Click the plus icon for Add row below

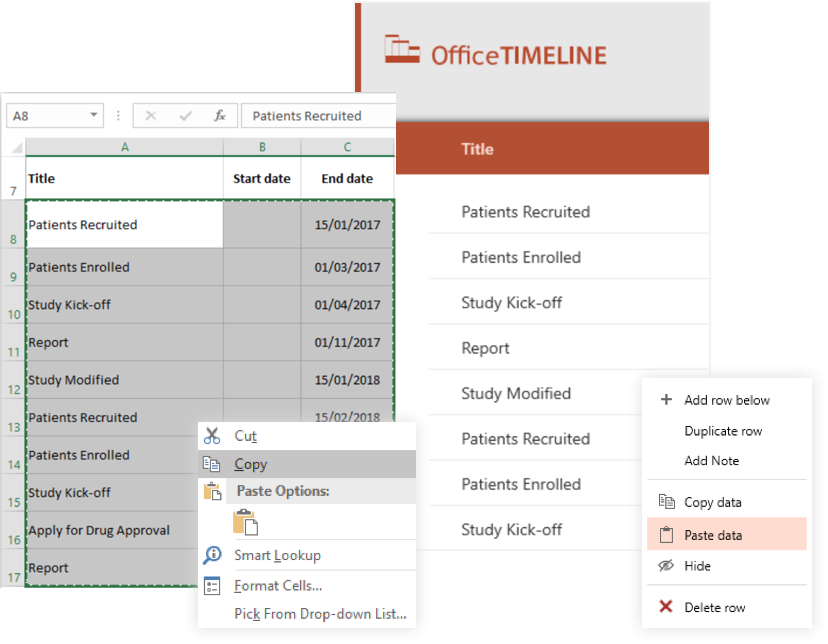point(666,400)
